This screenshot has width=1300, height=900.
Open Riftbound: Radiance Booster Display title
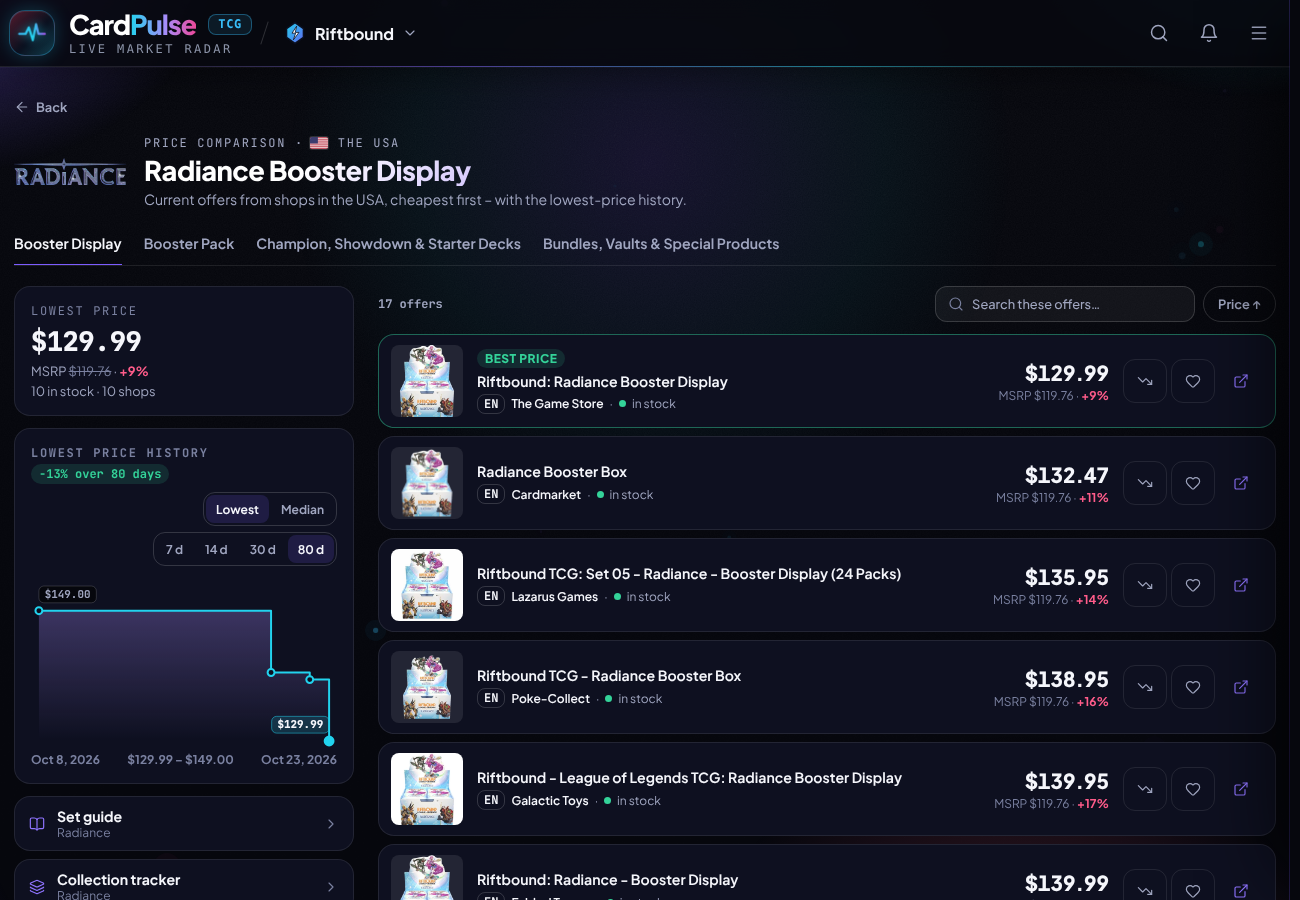602,382
